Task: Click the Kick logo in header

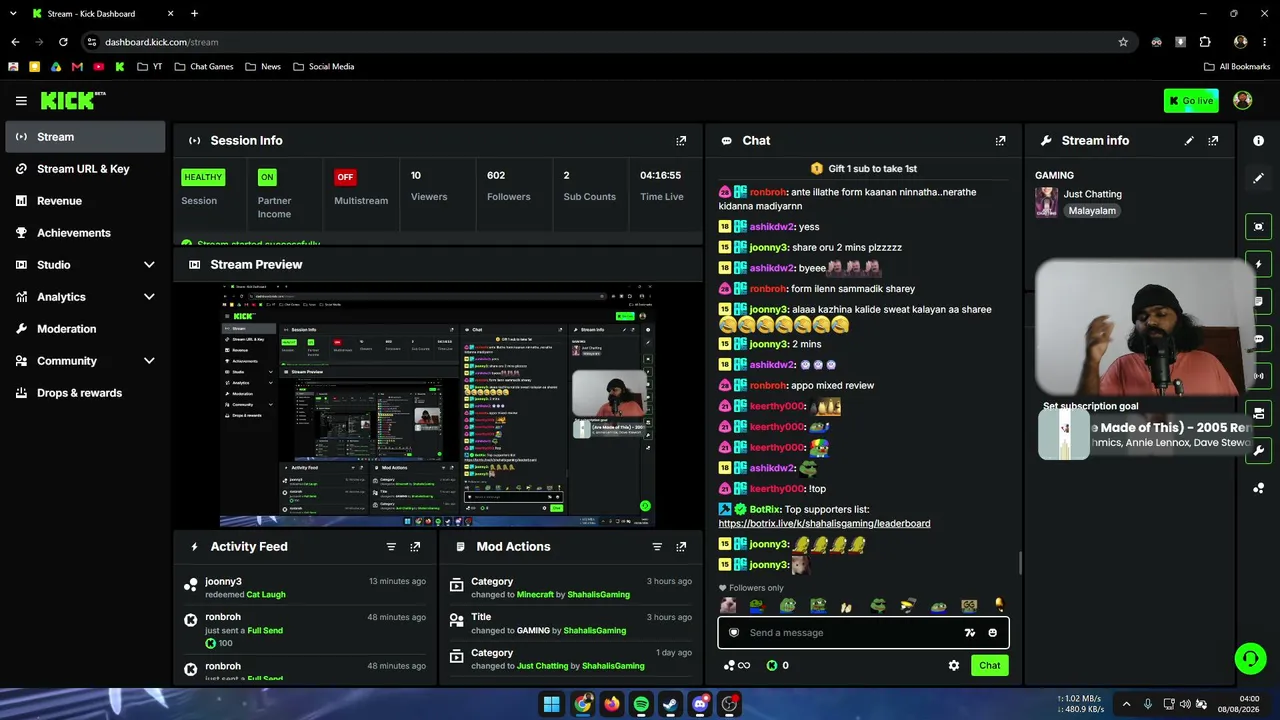Action: [72, 100]
